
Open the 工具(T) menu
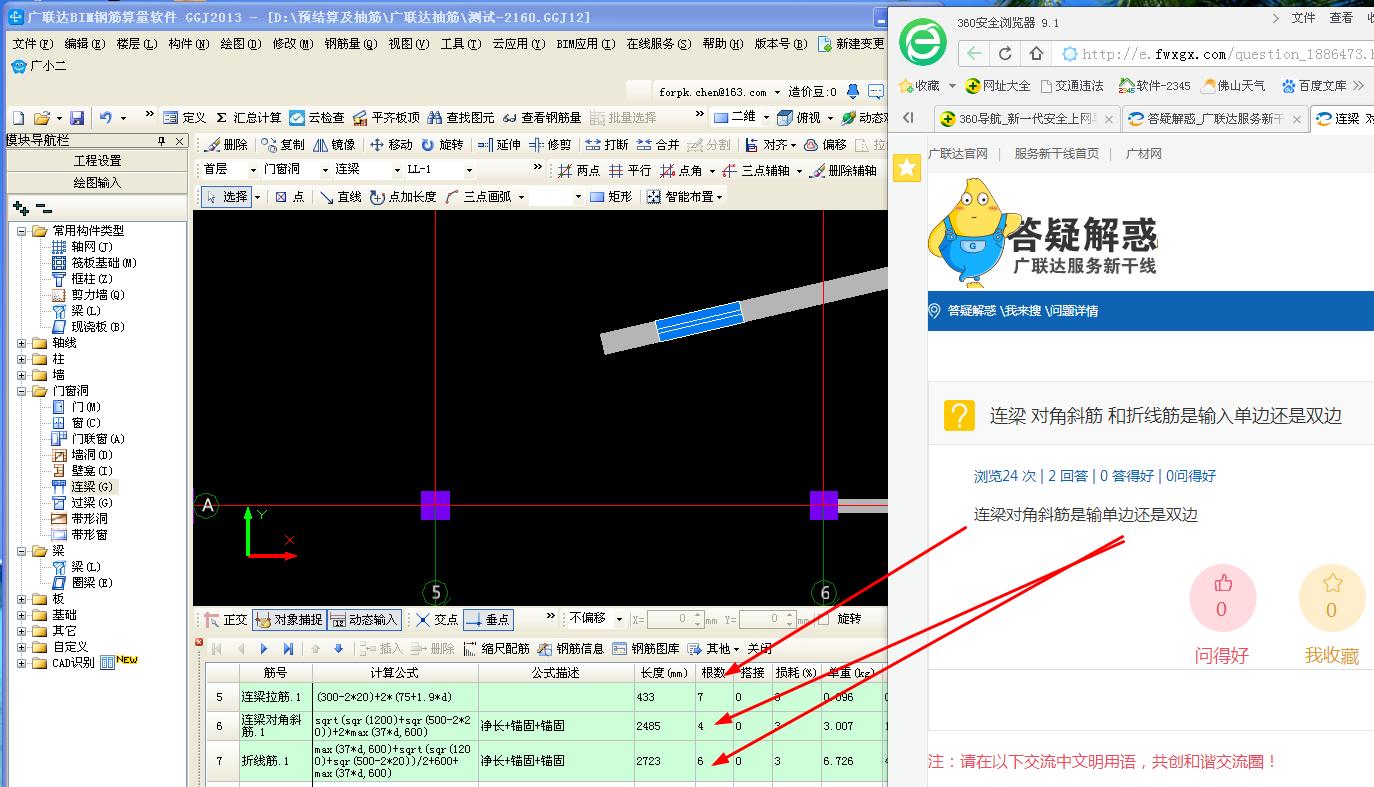pos(460,44)
